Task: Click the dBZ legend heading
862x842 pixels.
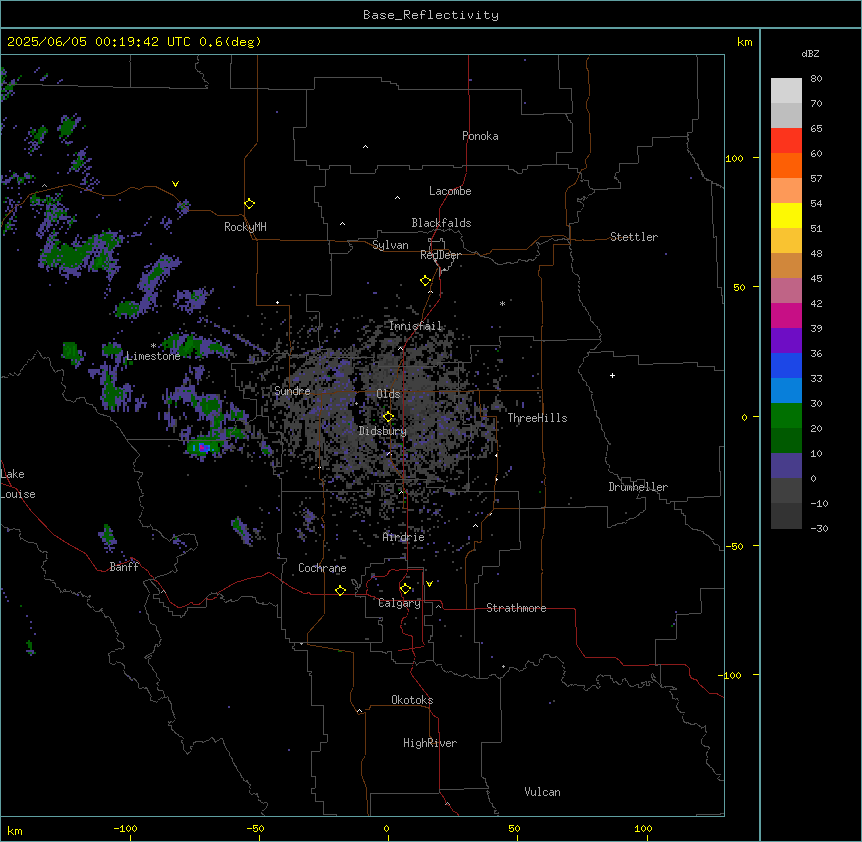Action: [810, 53]
